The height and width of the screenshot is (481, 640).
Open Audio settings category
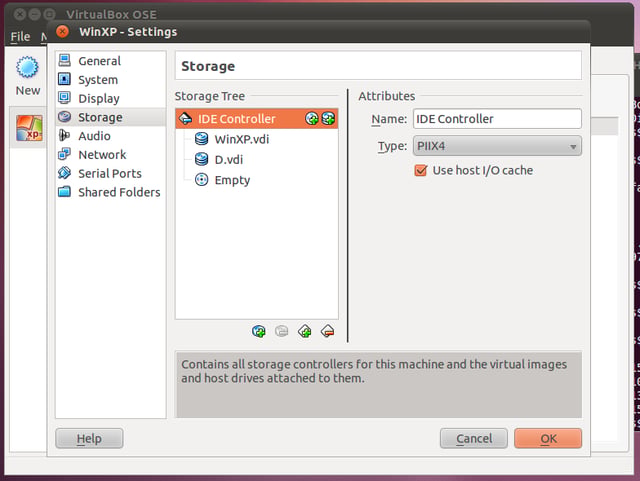[110, 136]
